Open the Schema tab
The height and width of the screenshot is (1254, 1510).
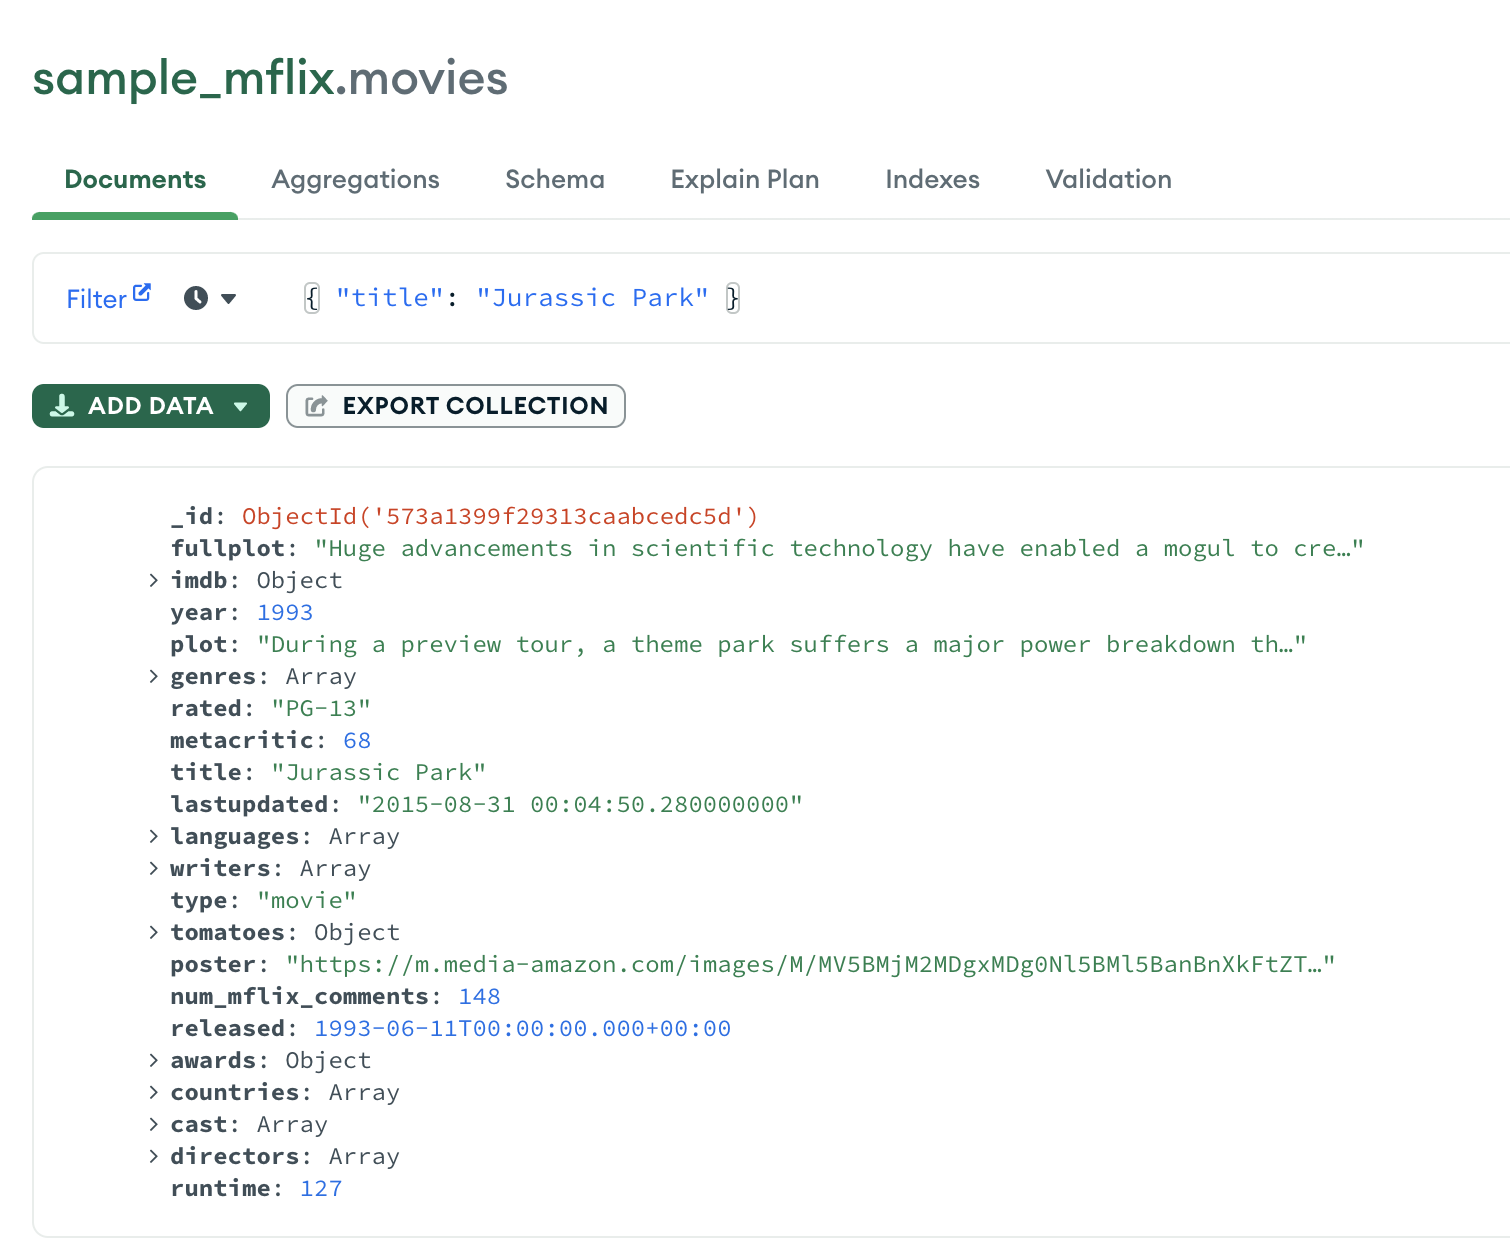pos(554,180)
